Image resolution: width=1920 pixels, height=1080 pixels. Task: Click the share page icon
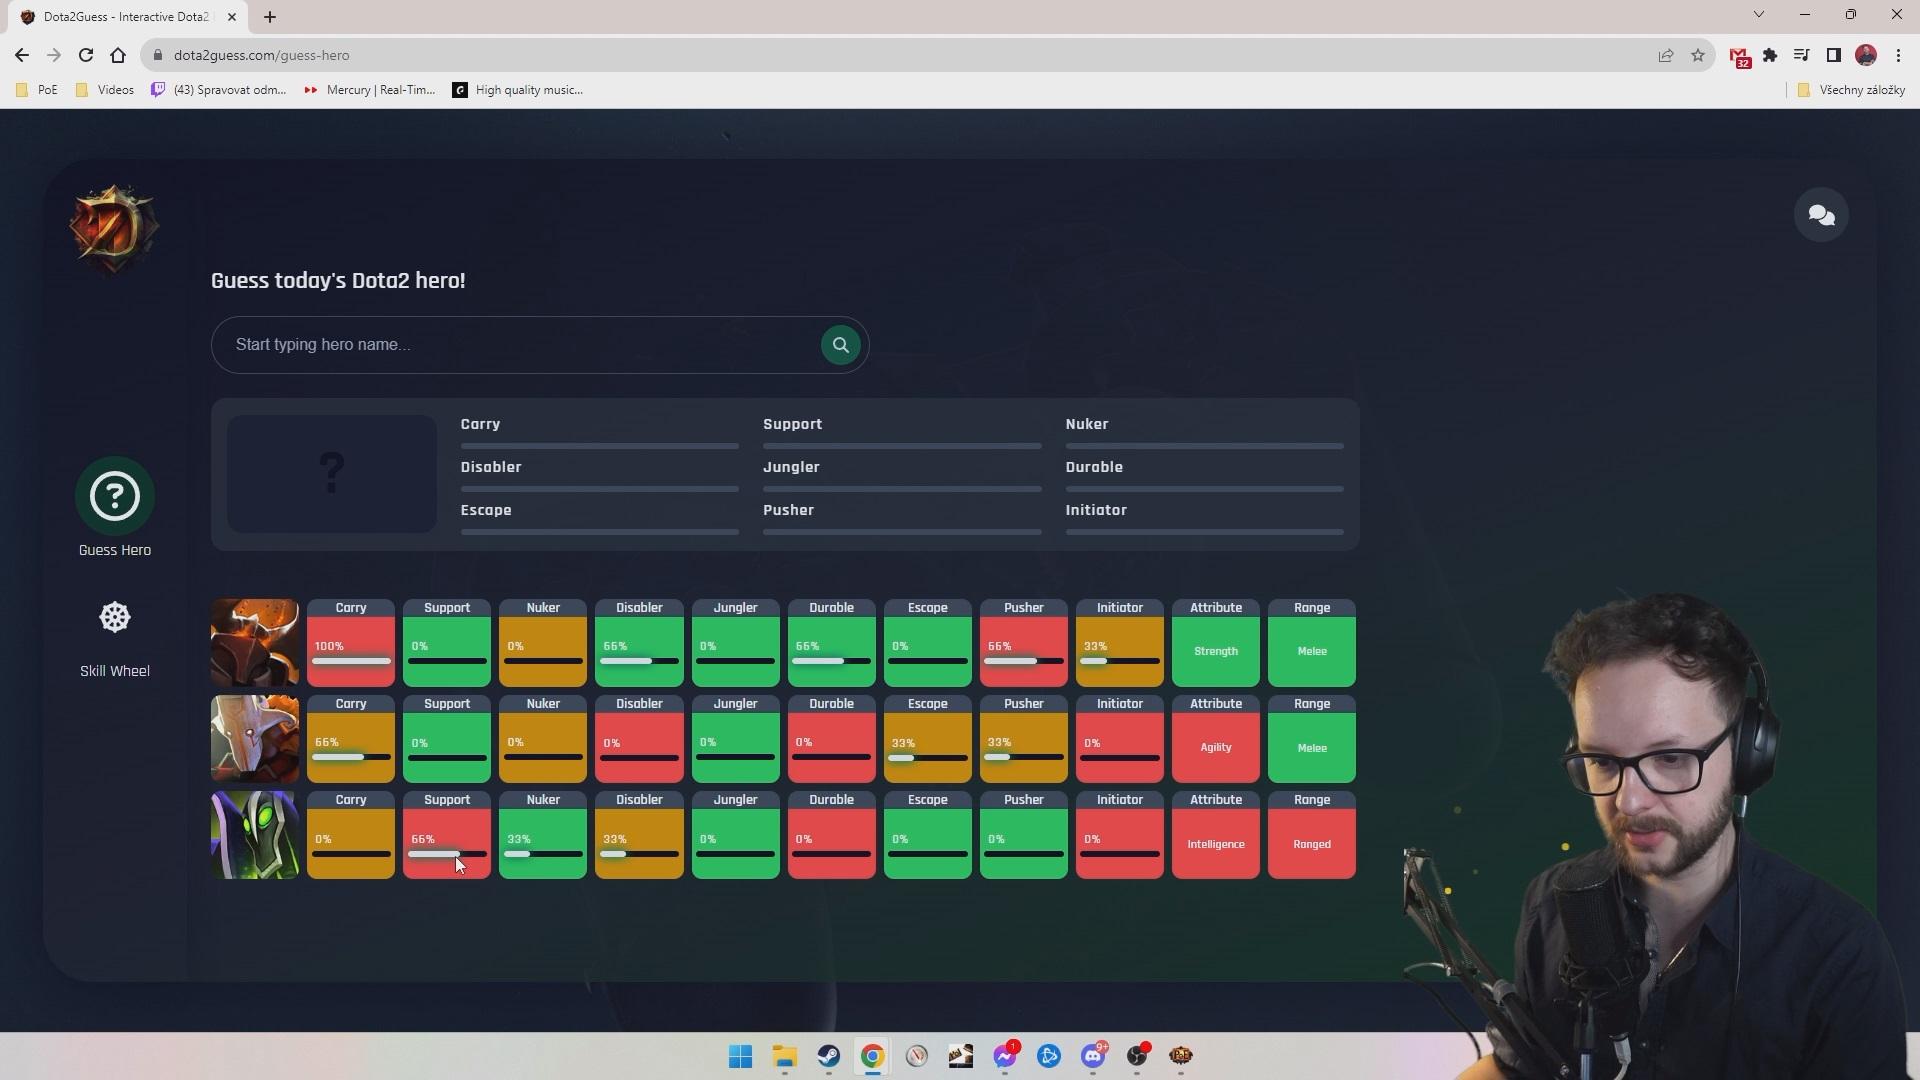[1665, 55]
